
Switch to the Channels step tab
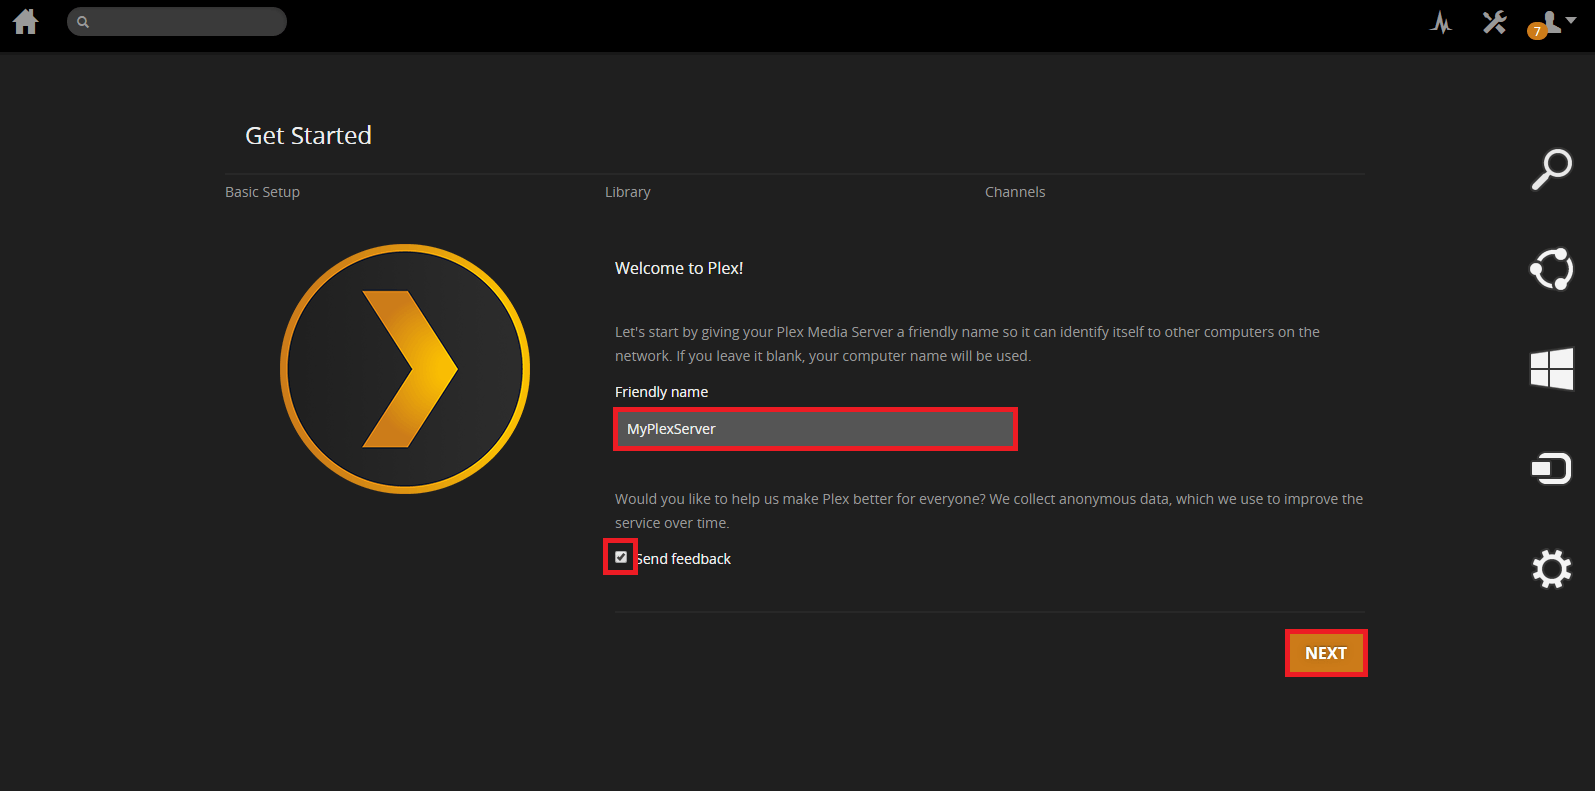(x=1014, y=192)
